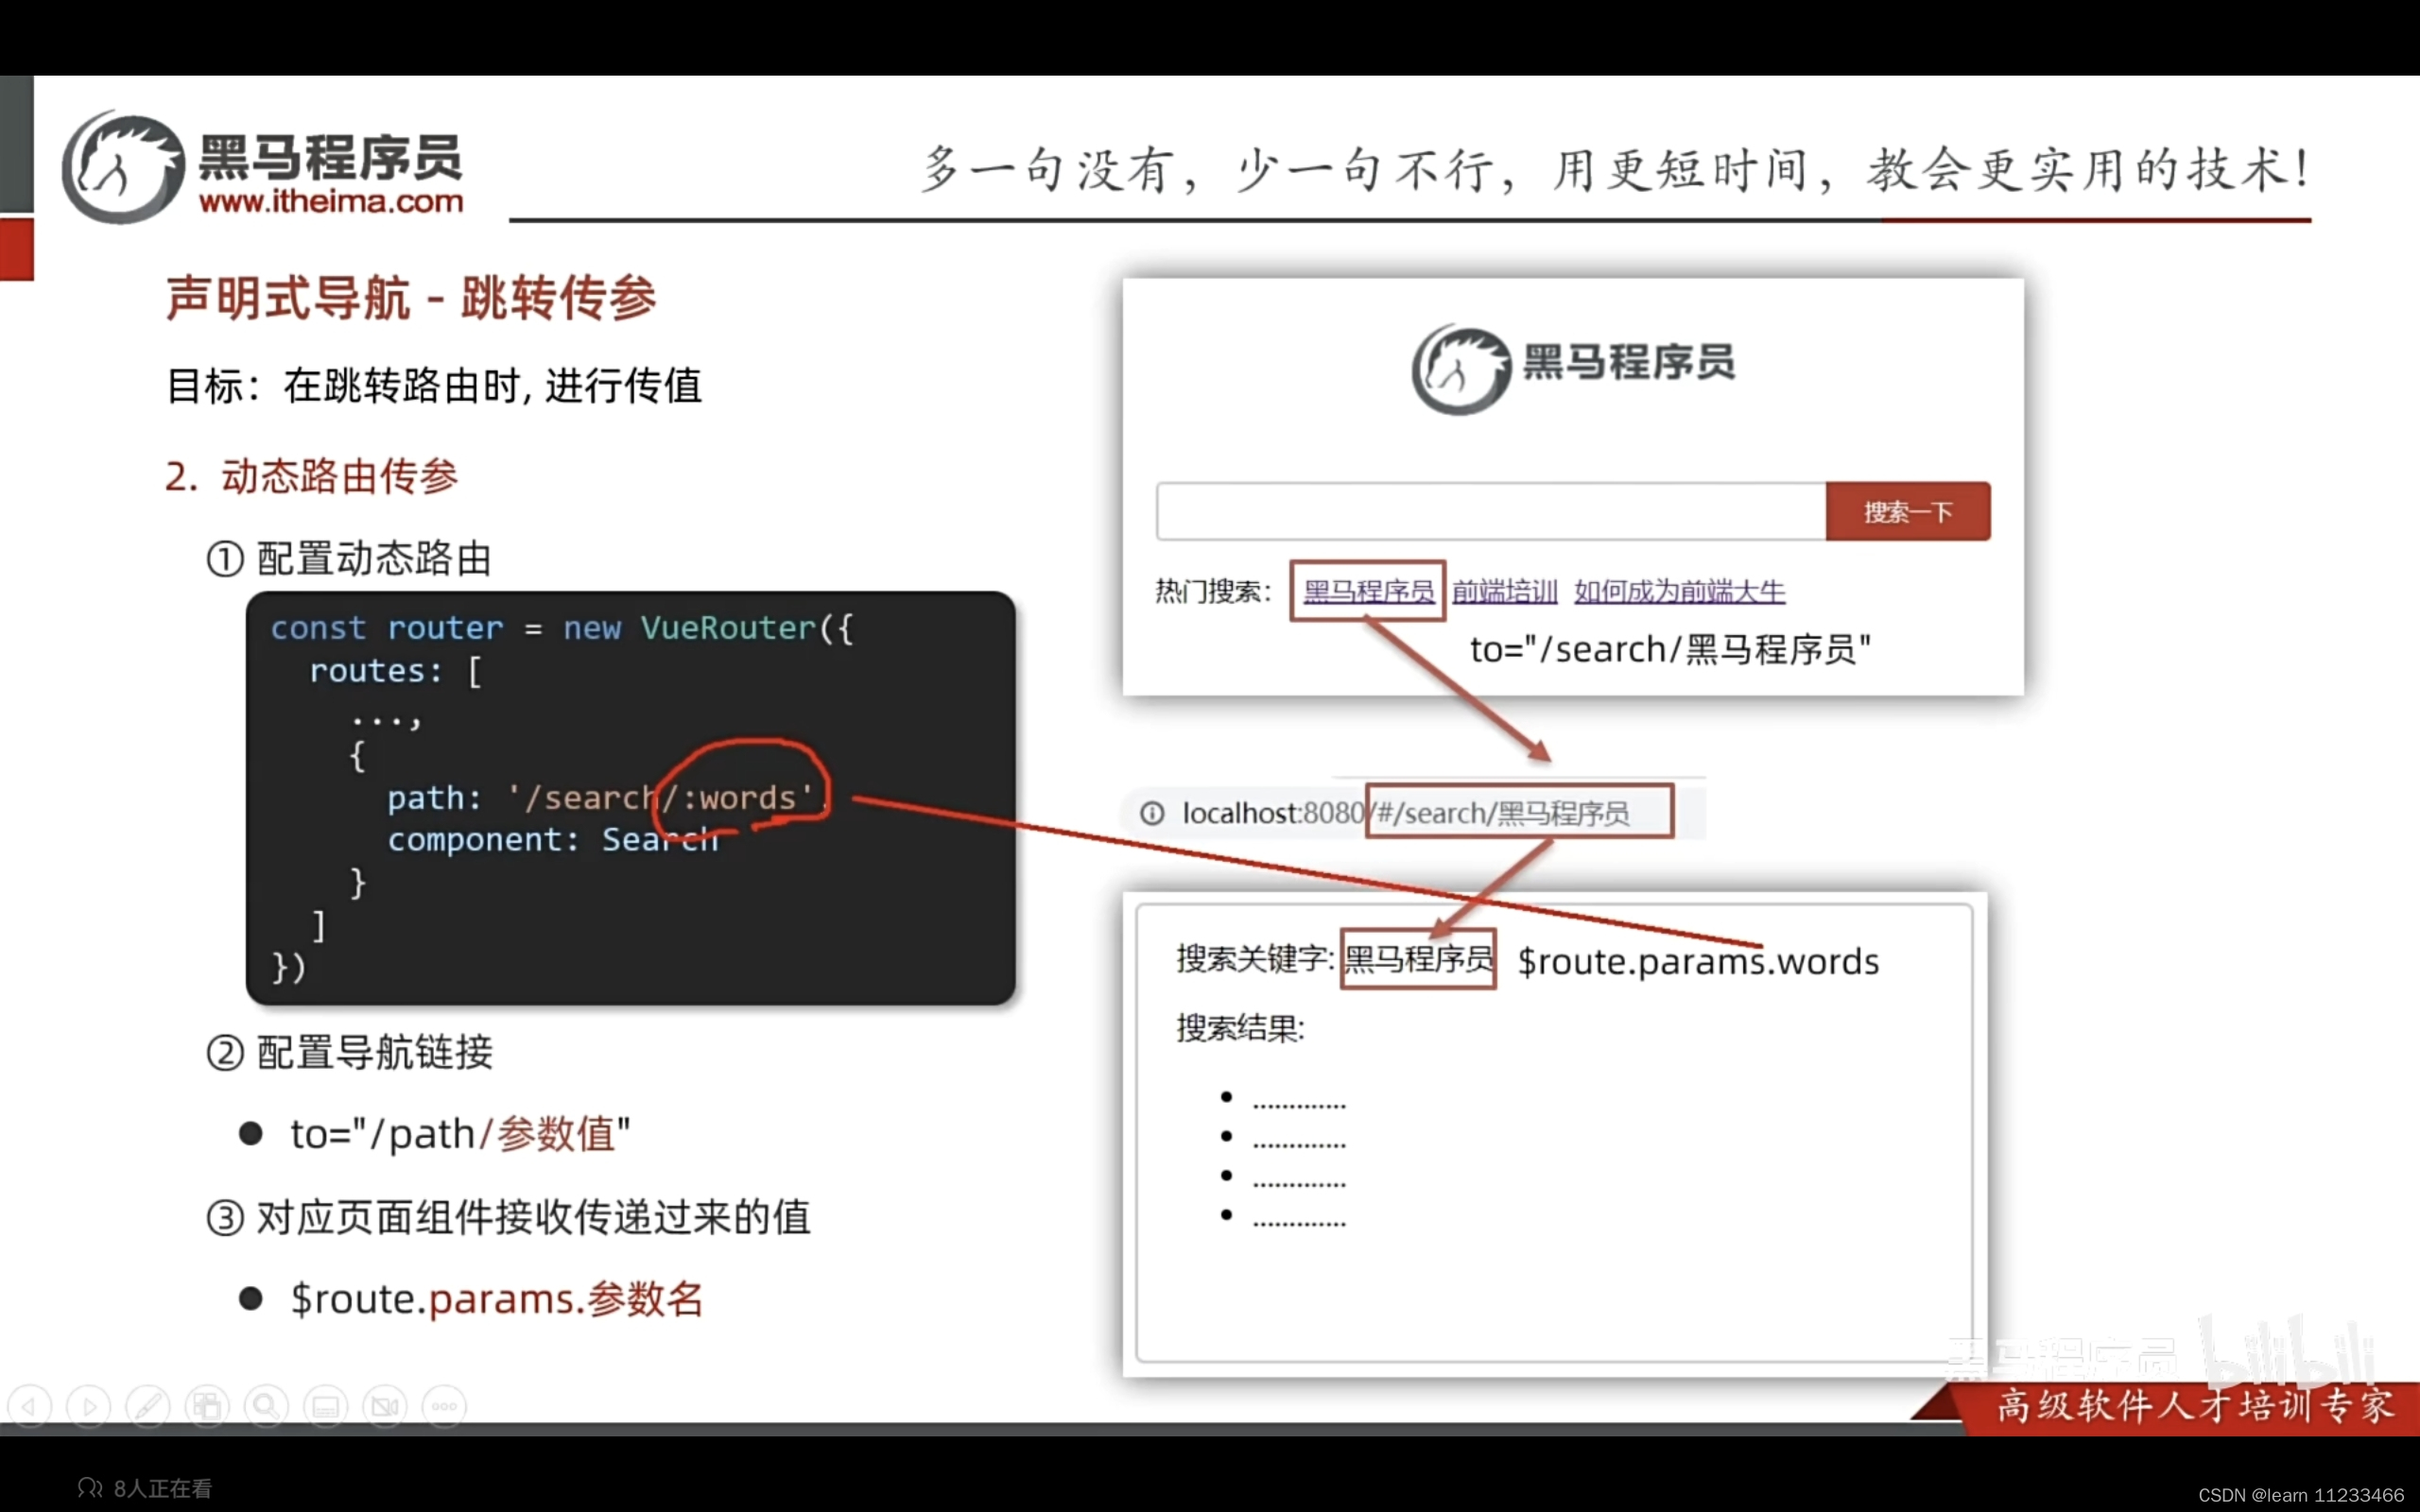
Task: Click the heading 2. 动态路由传参
Action: tap(311, 476)
